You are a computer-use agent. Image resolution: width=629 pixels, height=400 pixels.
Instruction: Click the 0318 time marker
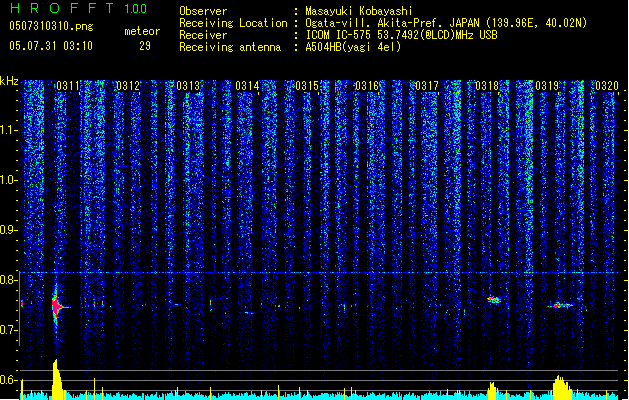(487, 85)
